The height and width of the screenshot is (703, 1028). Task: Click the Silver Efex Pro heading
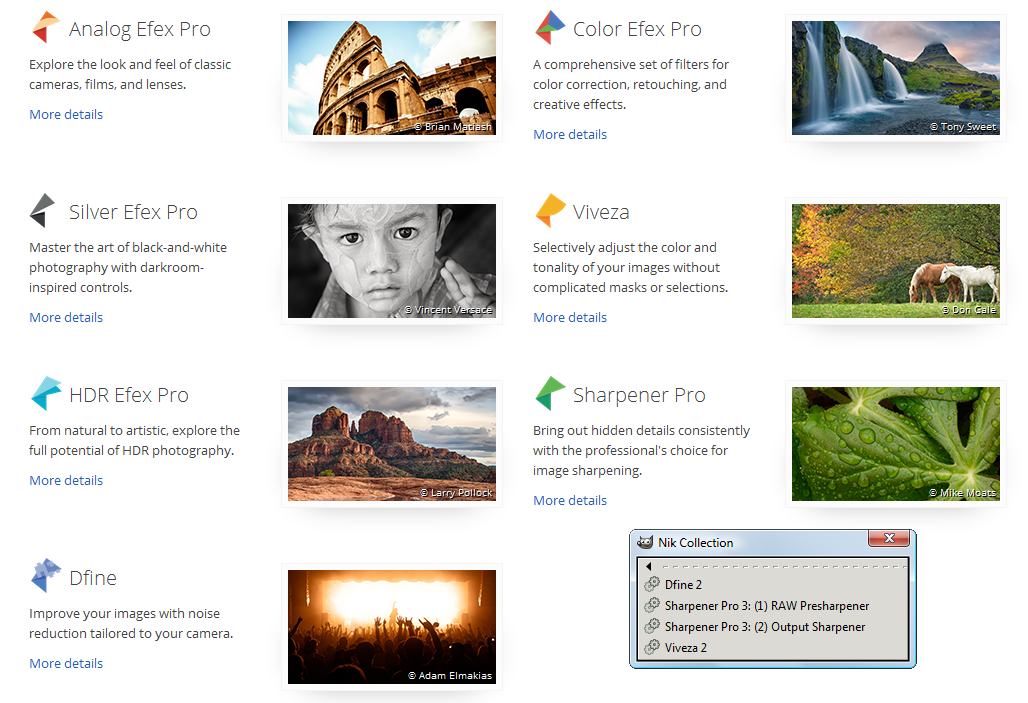tap(133, 212)
